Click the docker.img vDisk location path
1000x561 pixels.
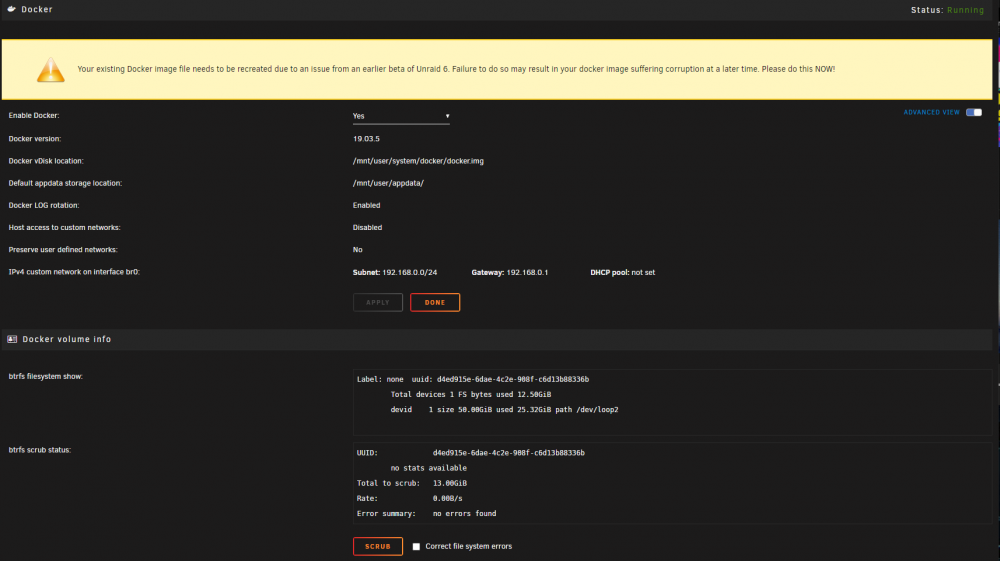click(418, 161)
